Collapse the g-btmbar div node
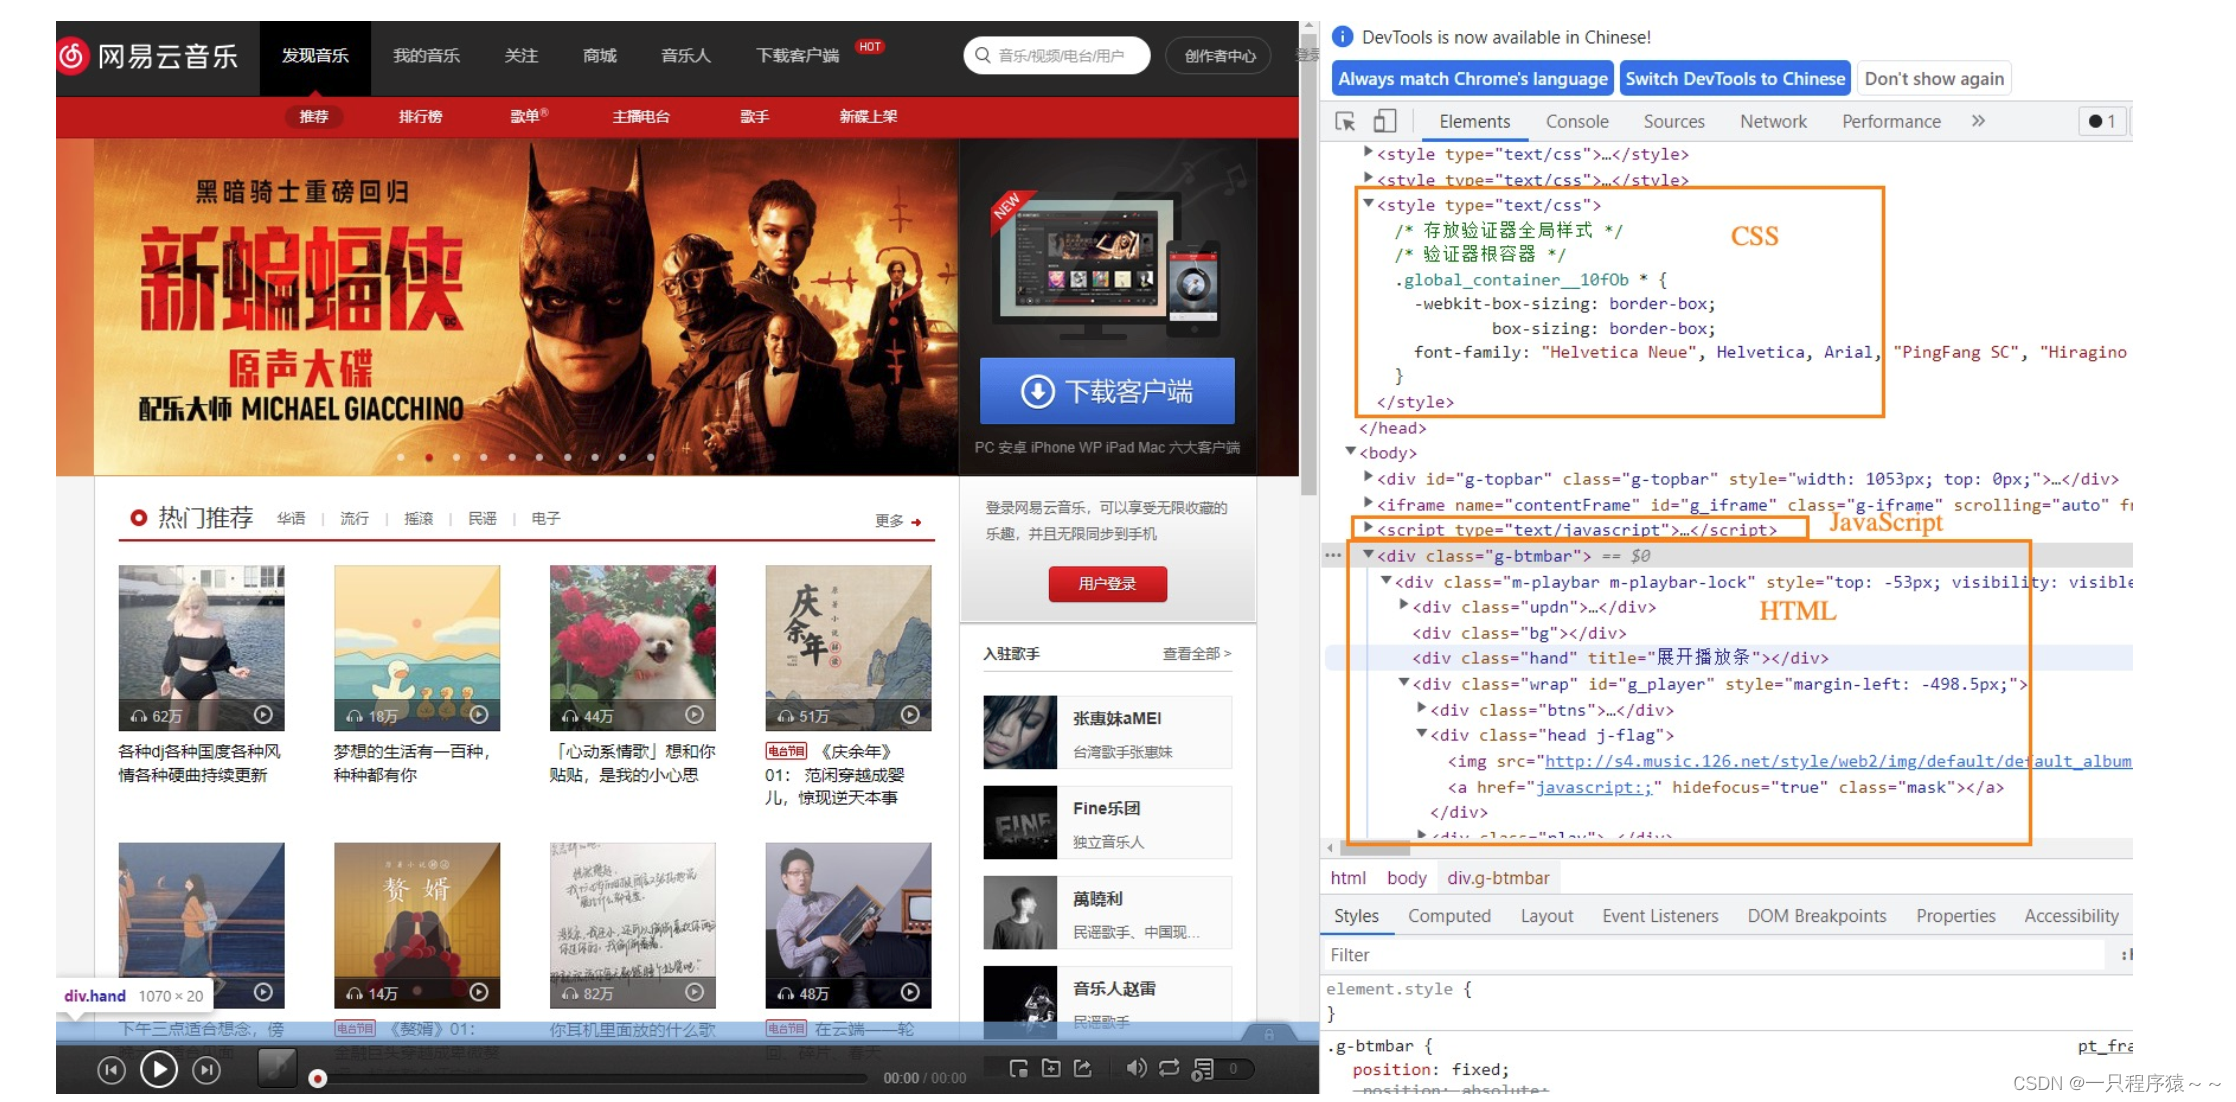2236x1102 pixels. pos(1368,554)
